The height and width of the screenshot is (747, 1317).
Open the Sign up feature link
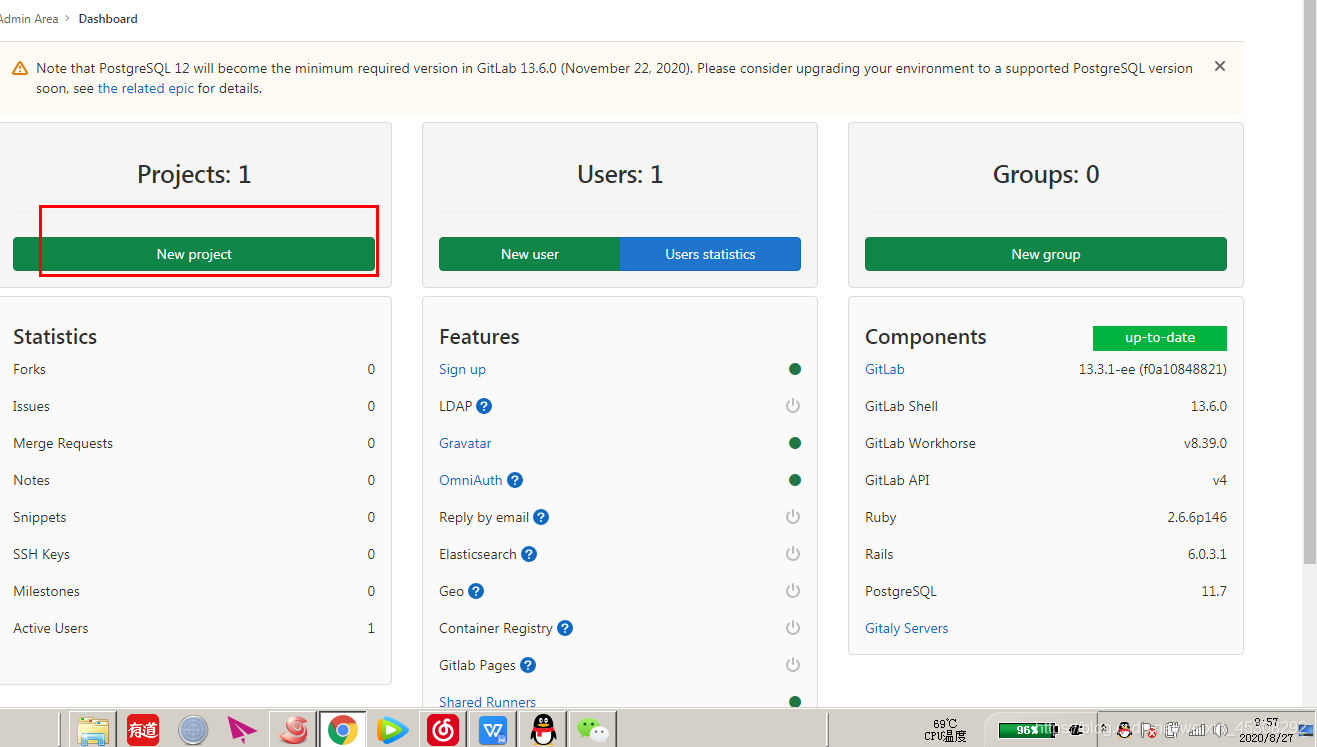[x=462, y=369]
